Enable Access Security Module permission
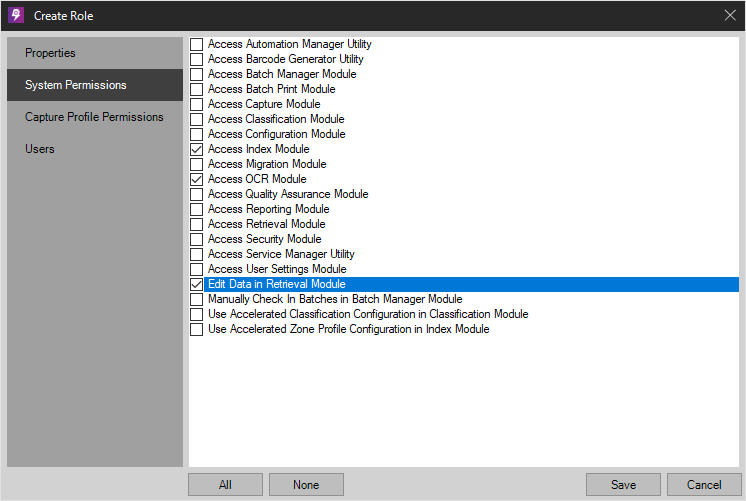 (196, 239)
